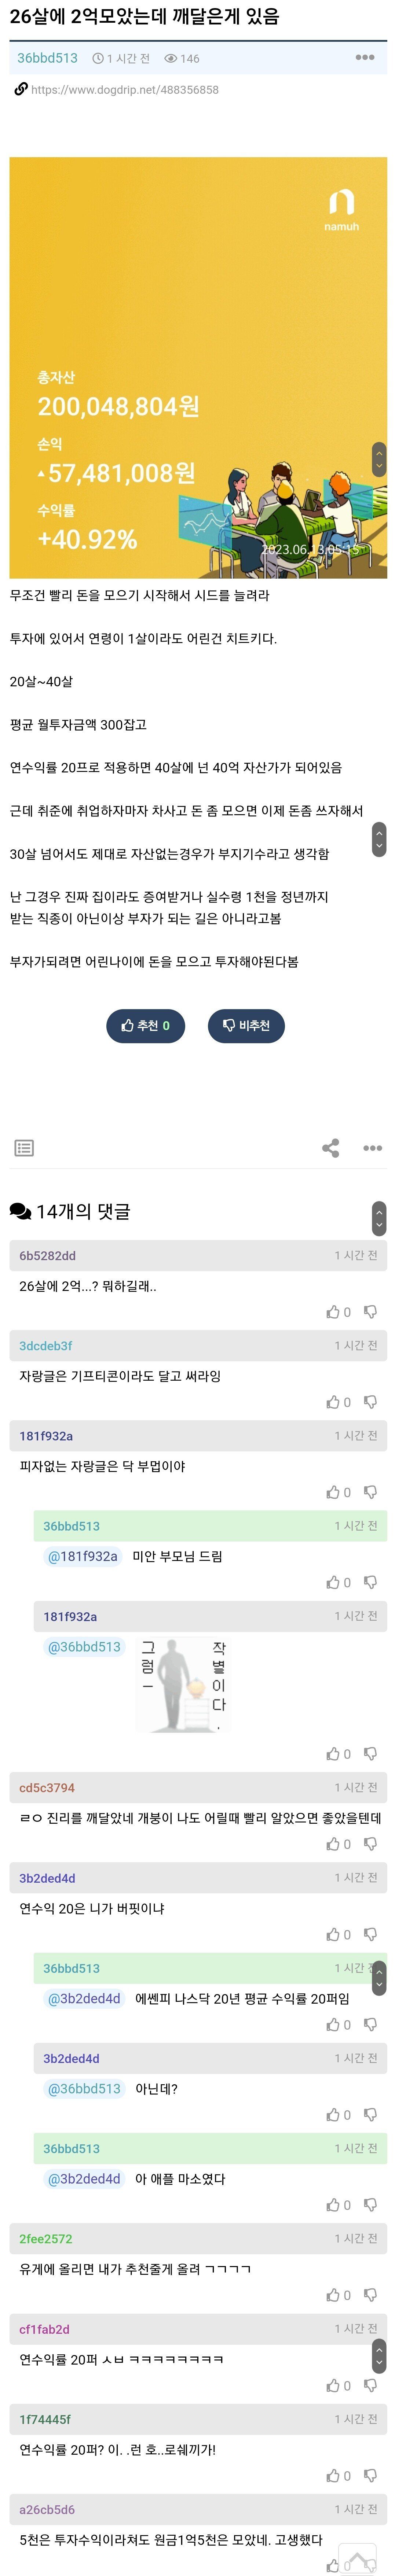
Task: Open the post's three-dot options menu
Action: click(365, 58)
